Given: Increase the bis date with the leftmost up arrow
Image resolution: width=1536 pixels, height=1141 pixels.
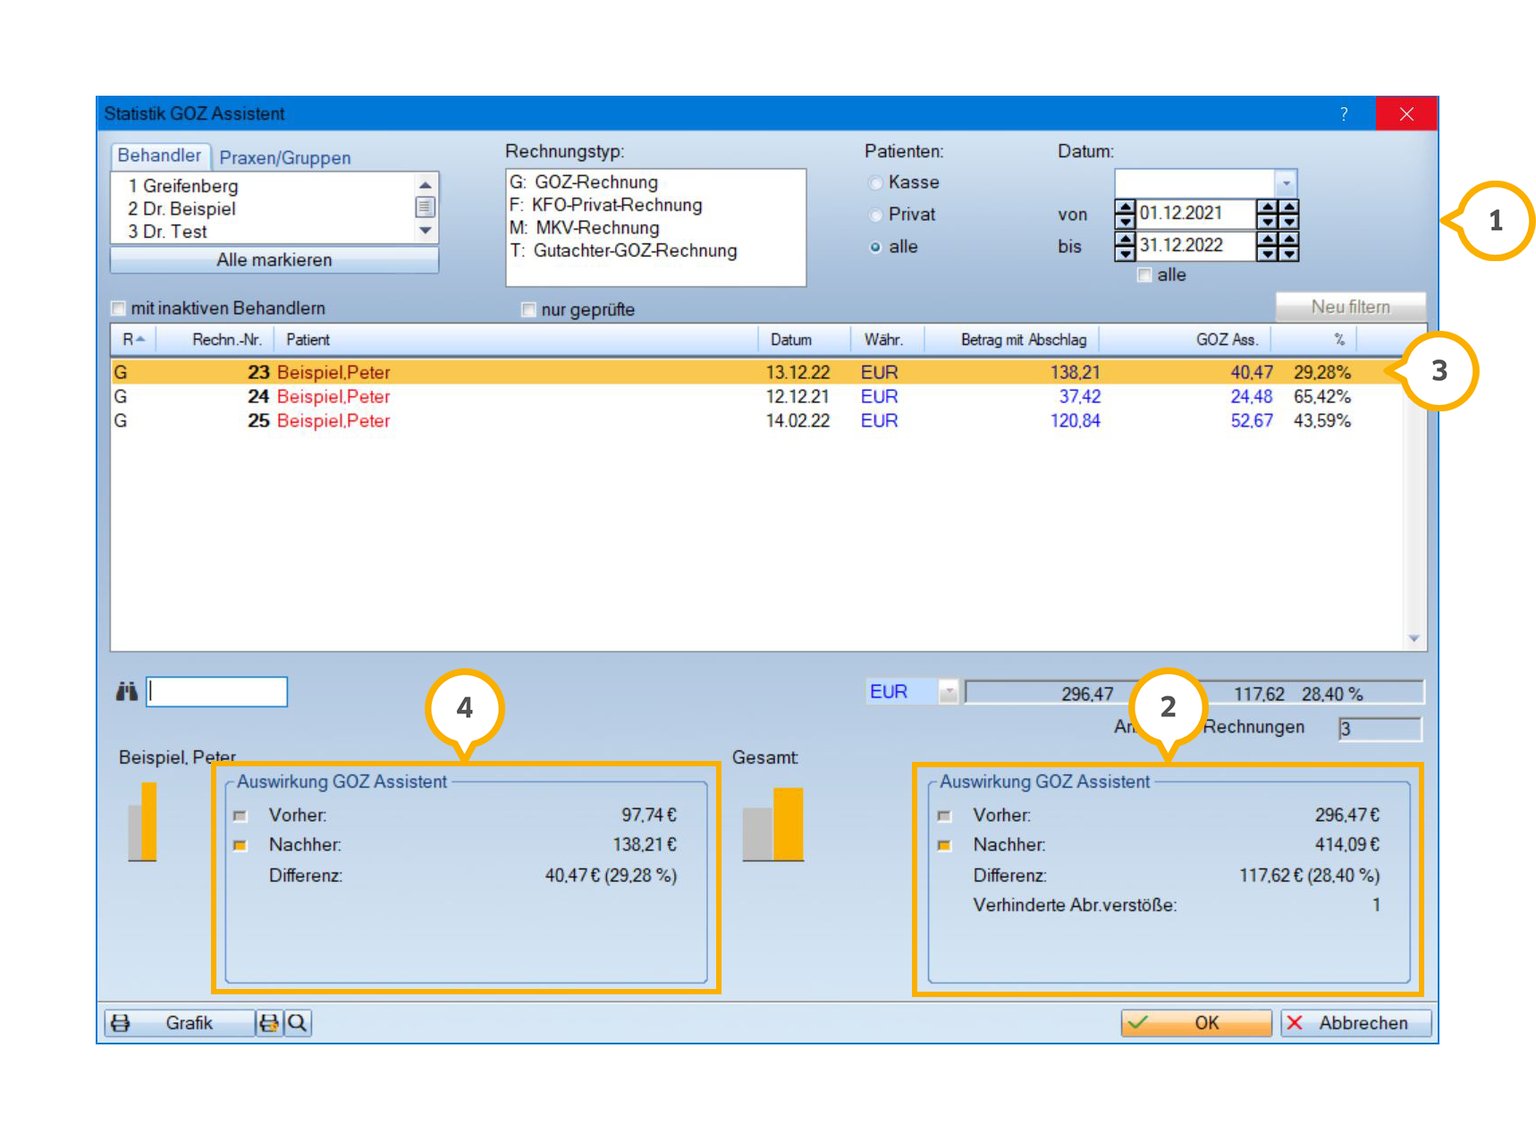Looking at the screenshot, I should (1125, 239).
